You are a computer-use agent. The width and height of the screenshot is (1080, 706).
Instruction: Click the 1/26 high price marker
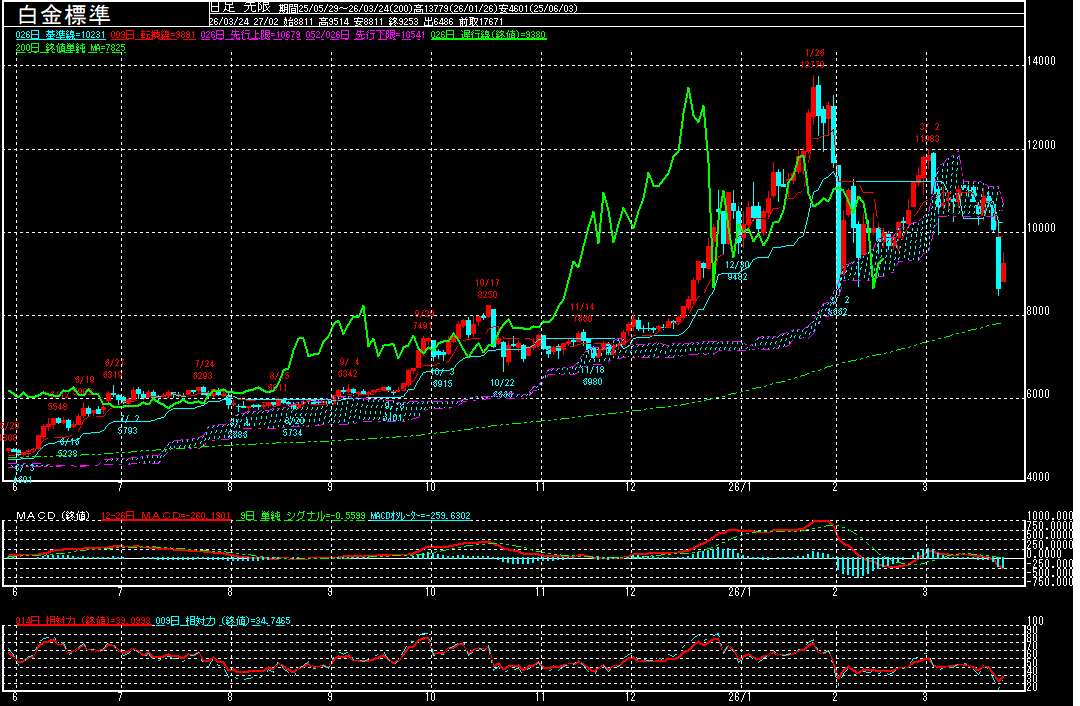(x=814, y=58)
